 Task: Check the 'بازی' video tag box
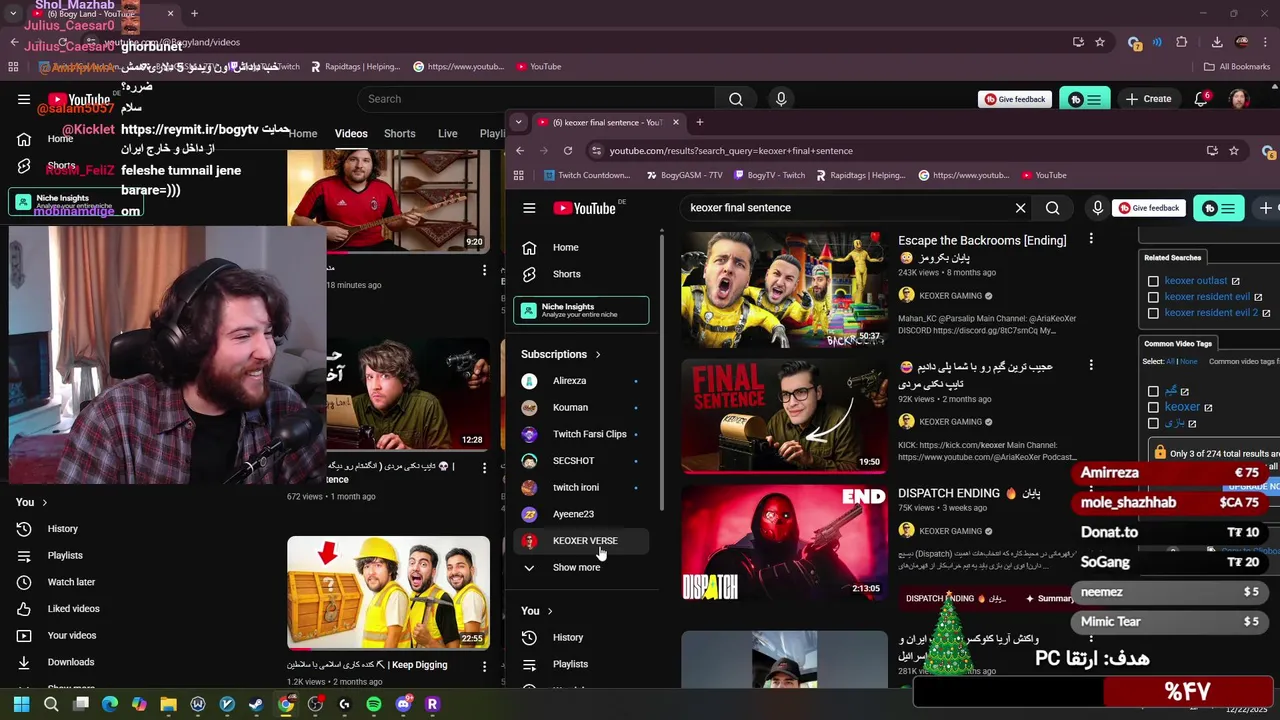(1153, 423)
